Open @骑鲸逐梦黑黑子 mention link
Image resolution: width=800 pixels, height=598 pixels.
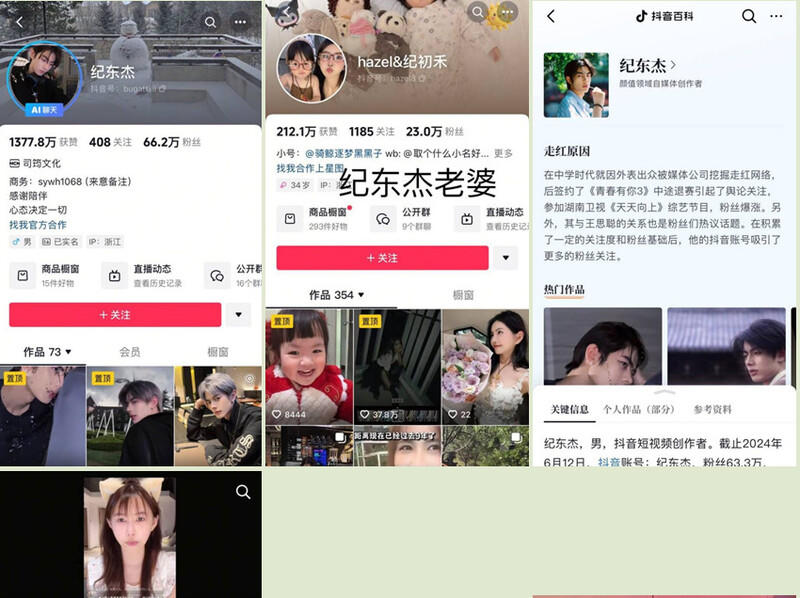[343, 153]
